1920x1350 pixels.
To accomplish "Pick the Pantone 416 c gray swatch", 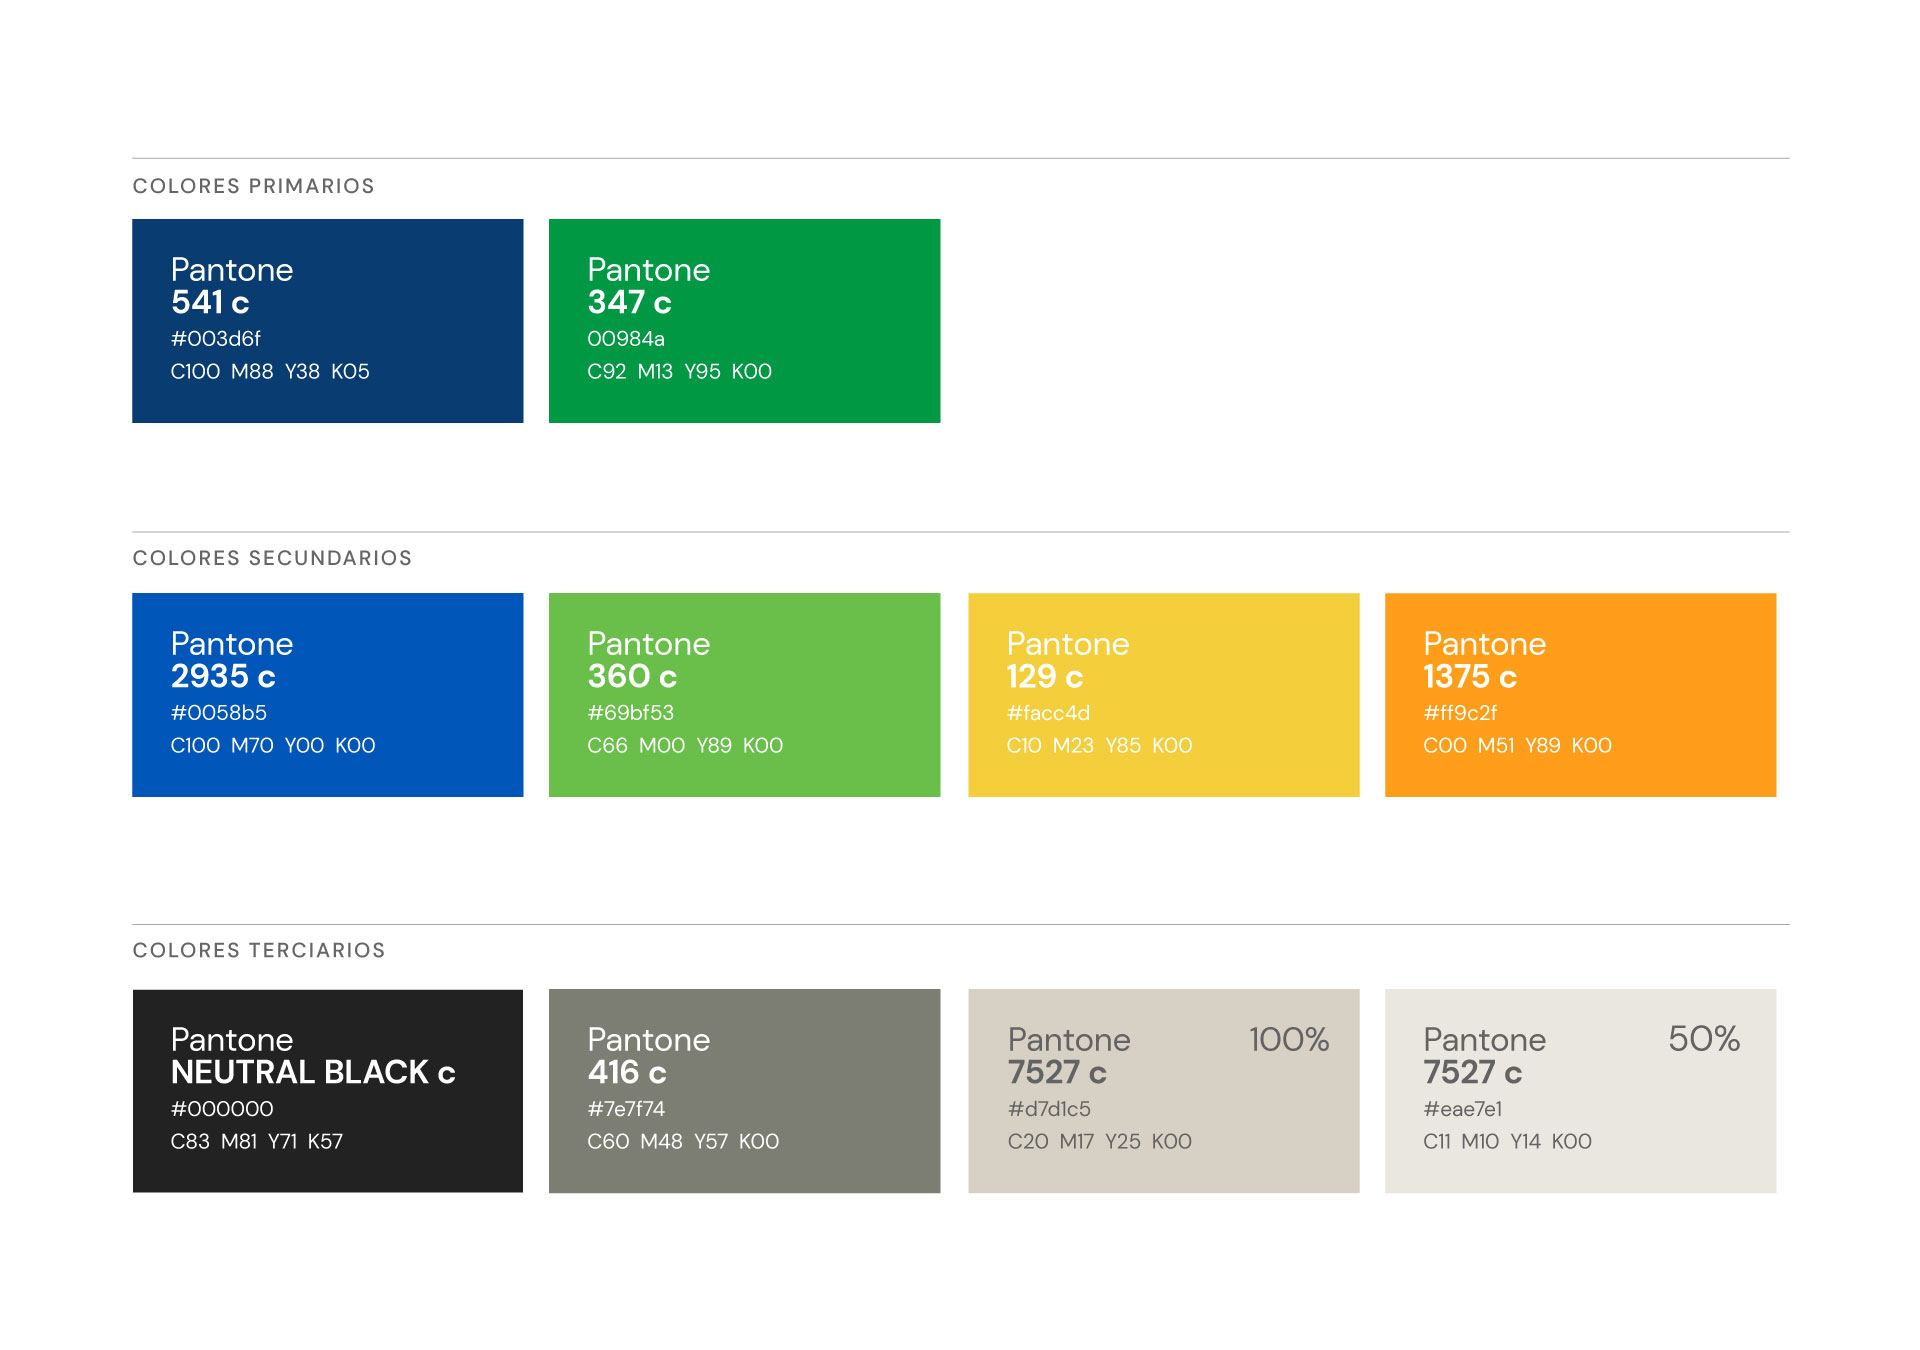I will [x=745, y=1091].
